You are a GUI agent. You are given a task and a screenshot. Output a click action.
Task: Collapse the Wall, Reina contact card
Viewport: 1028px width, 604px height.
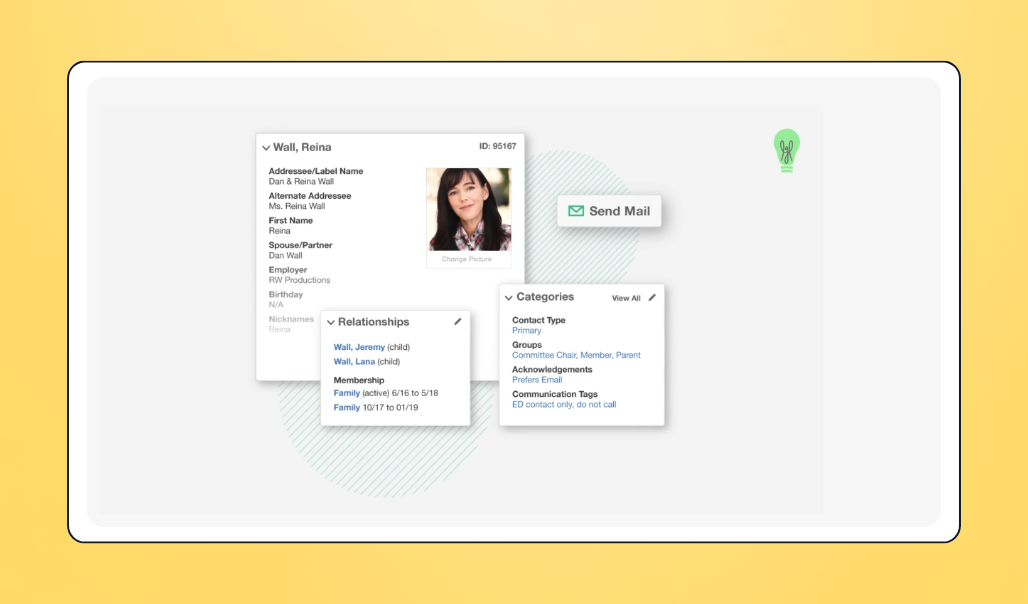(266, 148)
